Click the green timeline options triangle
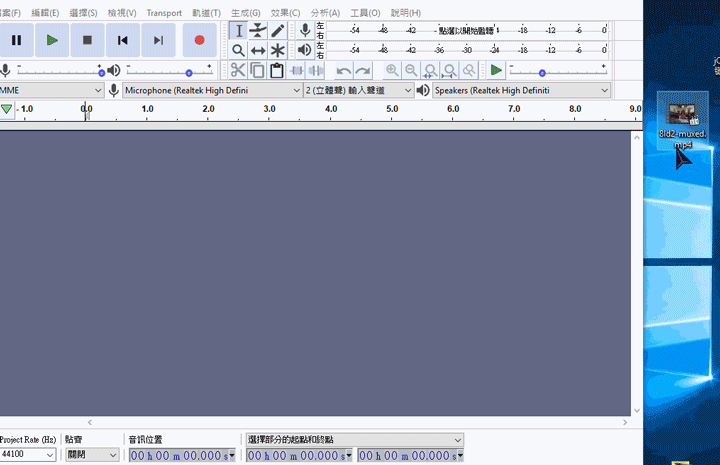Screen dimensions: 720x465 pos(6,109)
